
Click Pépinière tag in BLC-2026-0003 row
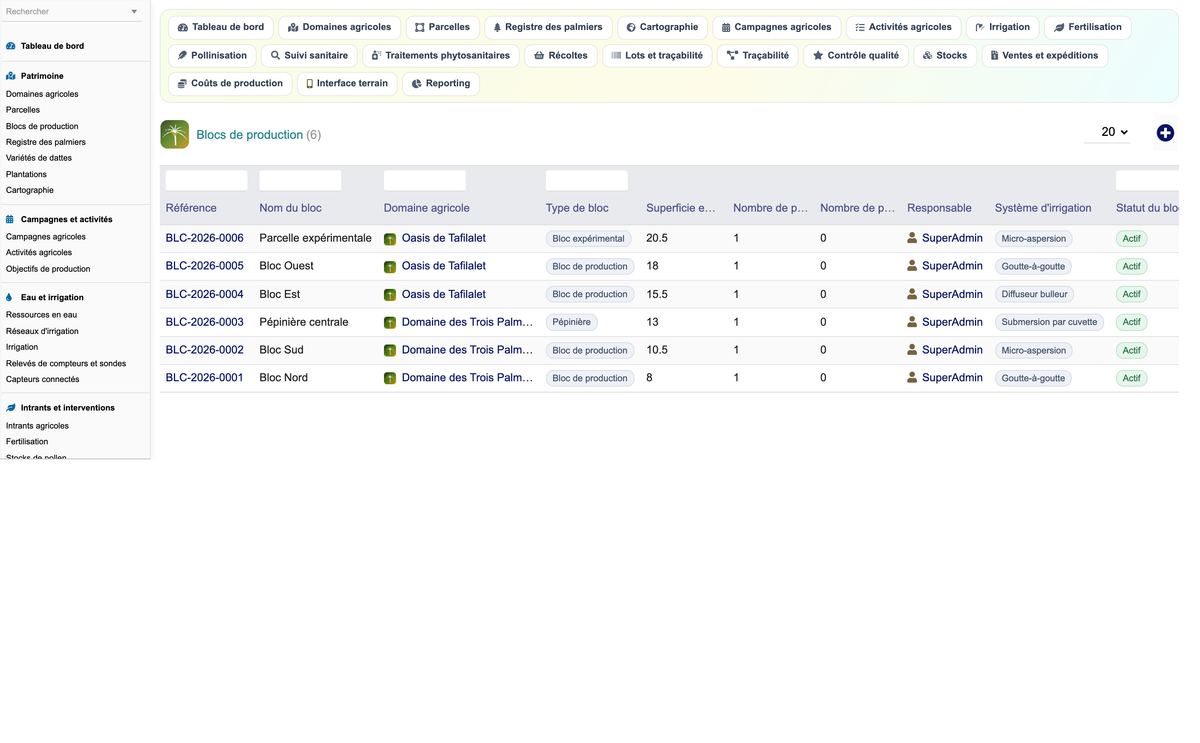572,322
